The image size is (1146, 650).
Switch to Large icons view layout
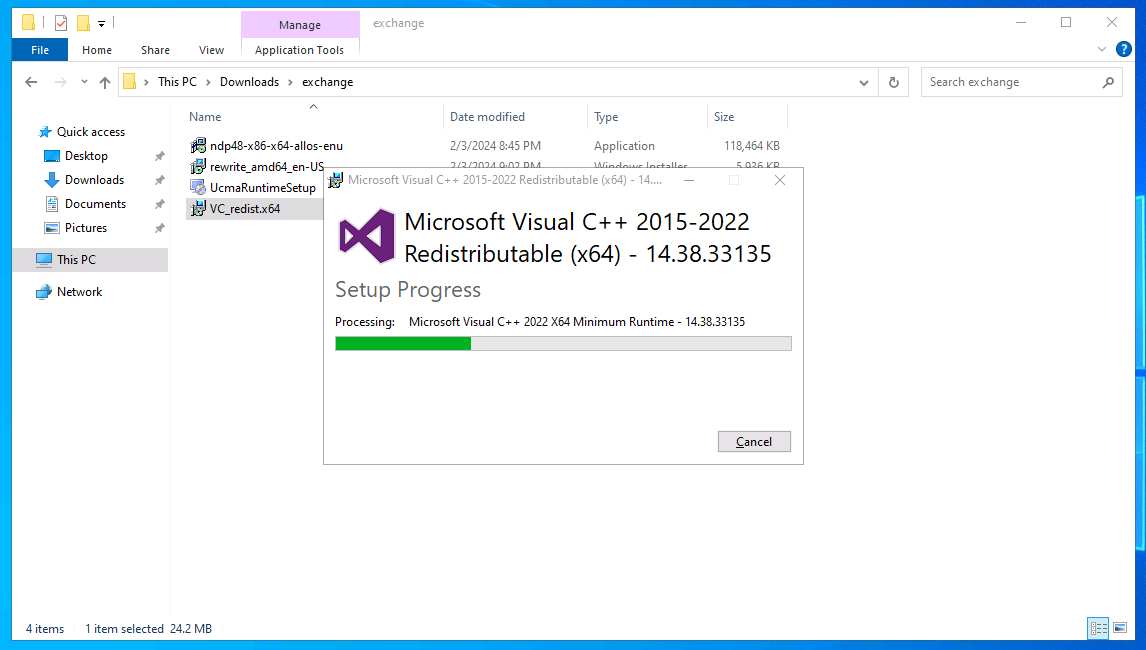coord(1120,628)
